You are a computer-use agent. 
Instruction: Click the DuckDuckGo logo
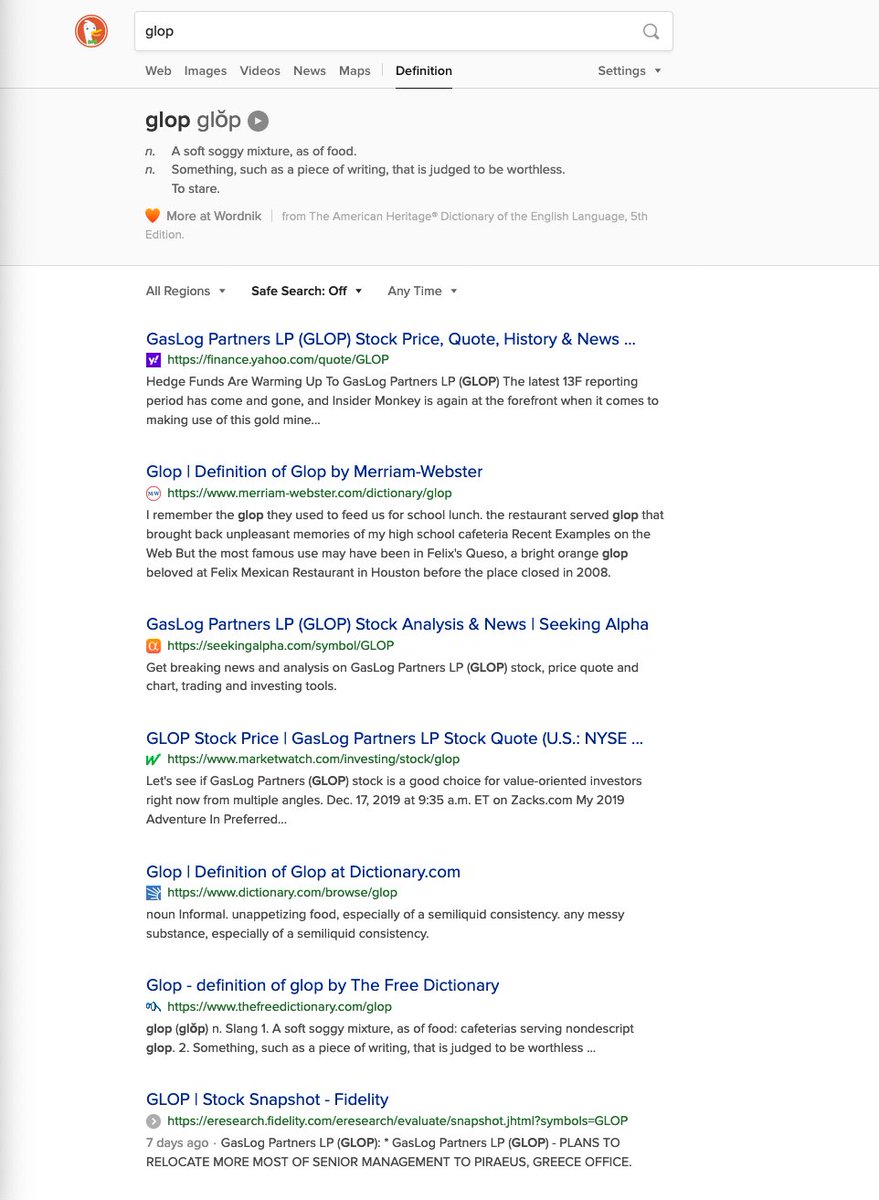91,31
